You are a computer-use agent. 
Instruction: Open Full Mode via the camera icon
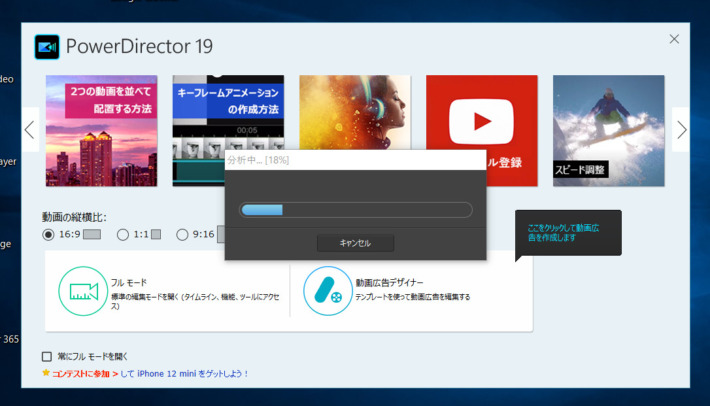click(84, 291)
